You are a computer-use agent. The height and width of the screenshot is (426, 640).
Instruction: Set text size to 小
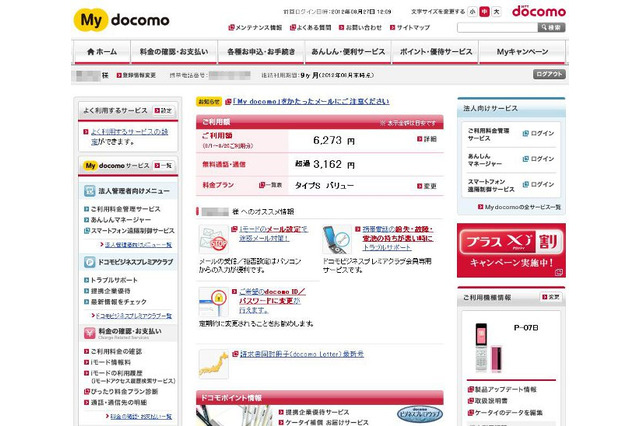tap(471, 12)
